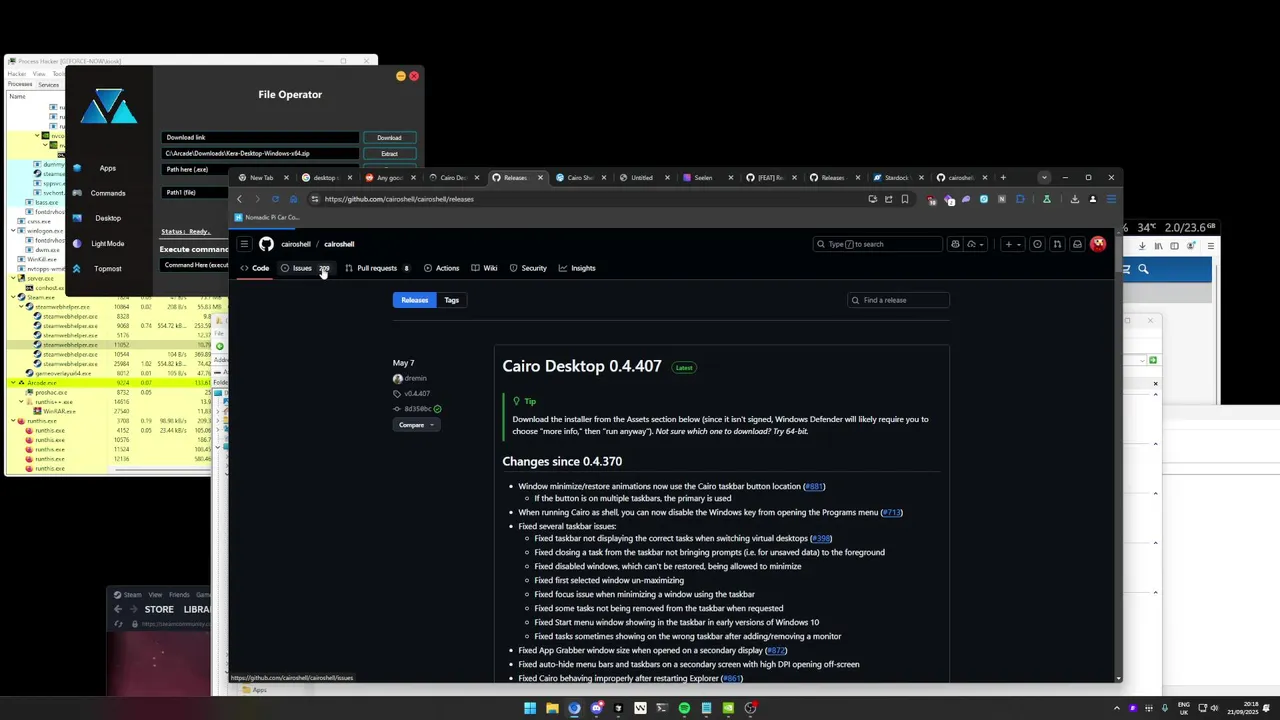1280x720 pixels.
Task: Open the Security tab
Action: click(x=528, y=268)
